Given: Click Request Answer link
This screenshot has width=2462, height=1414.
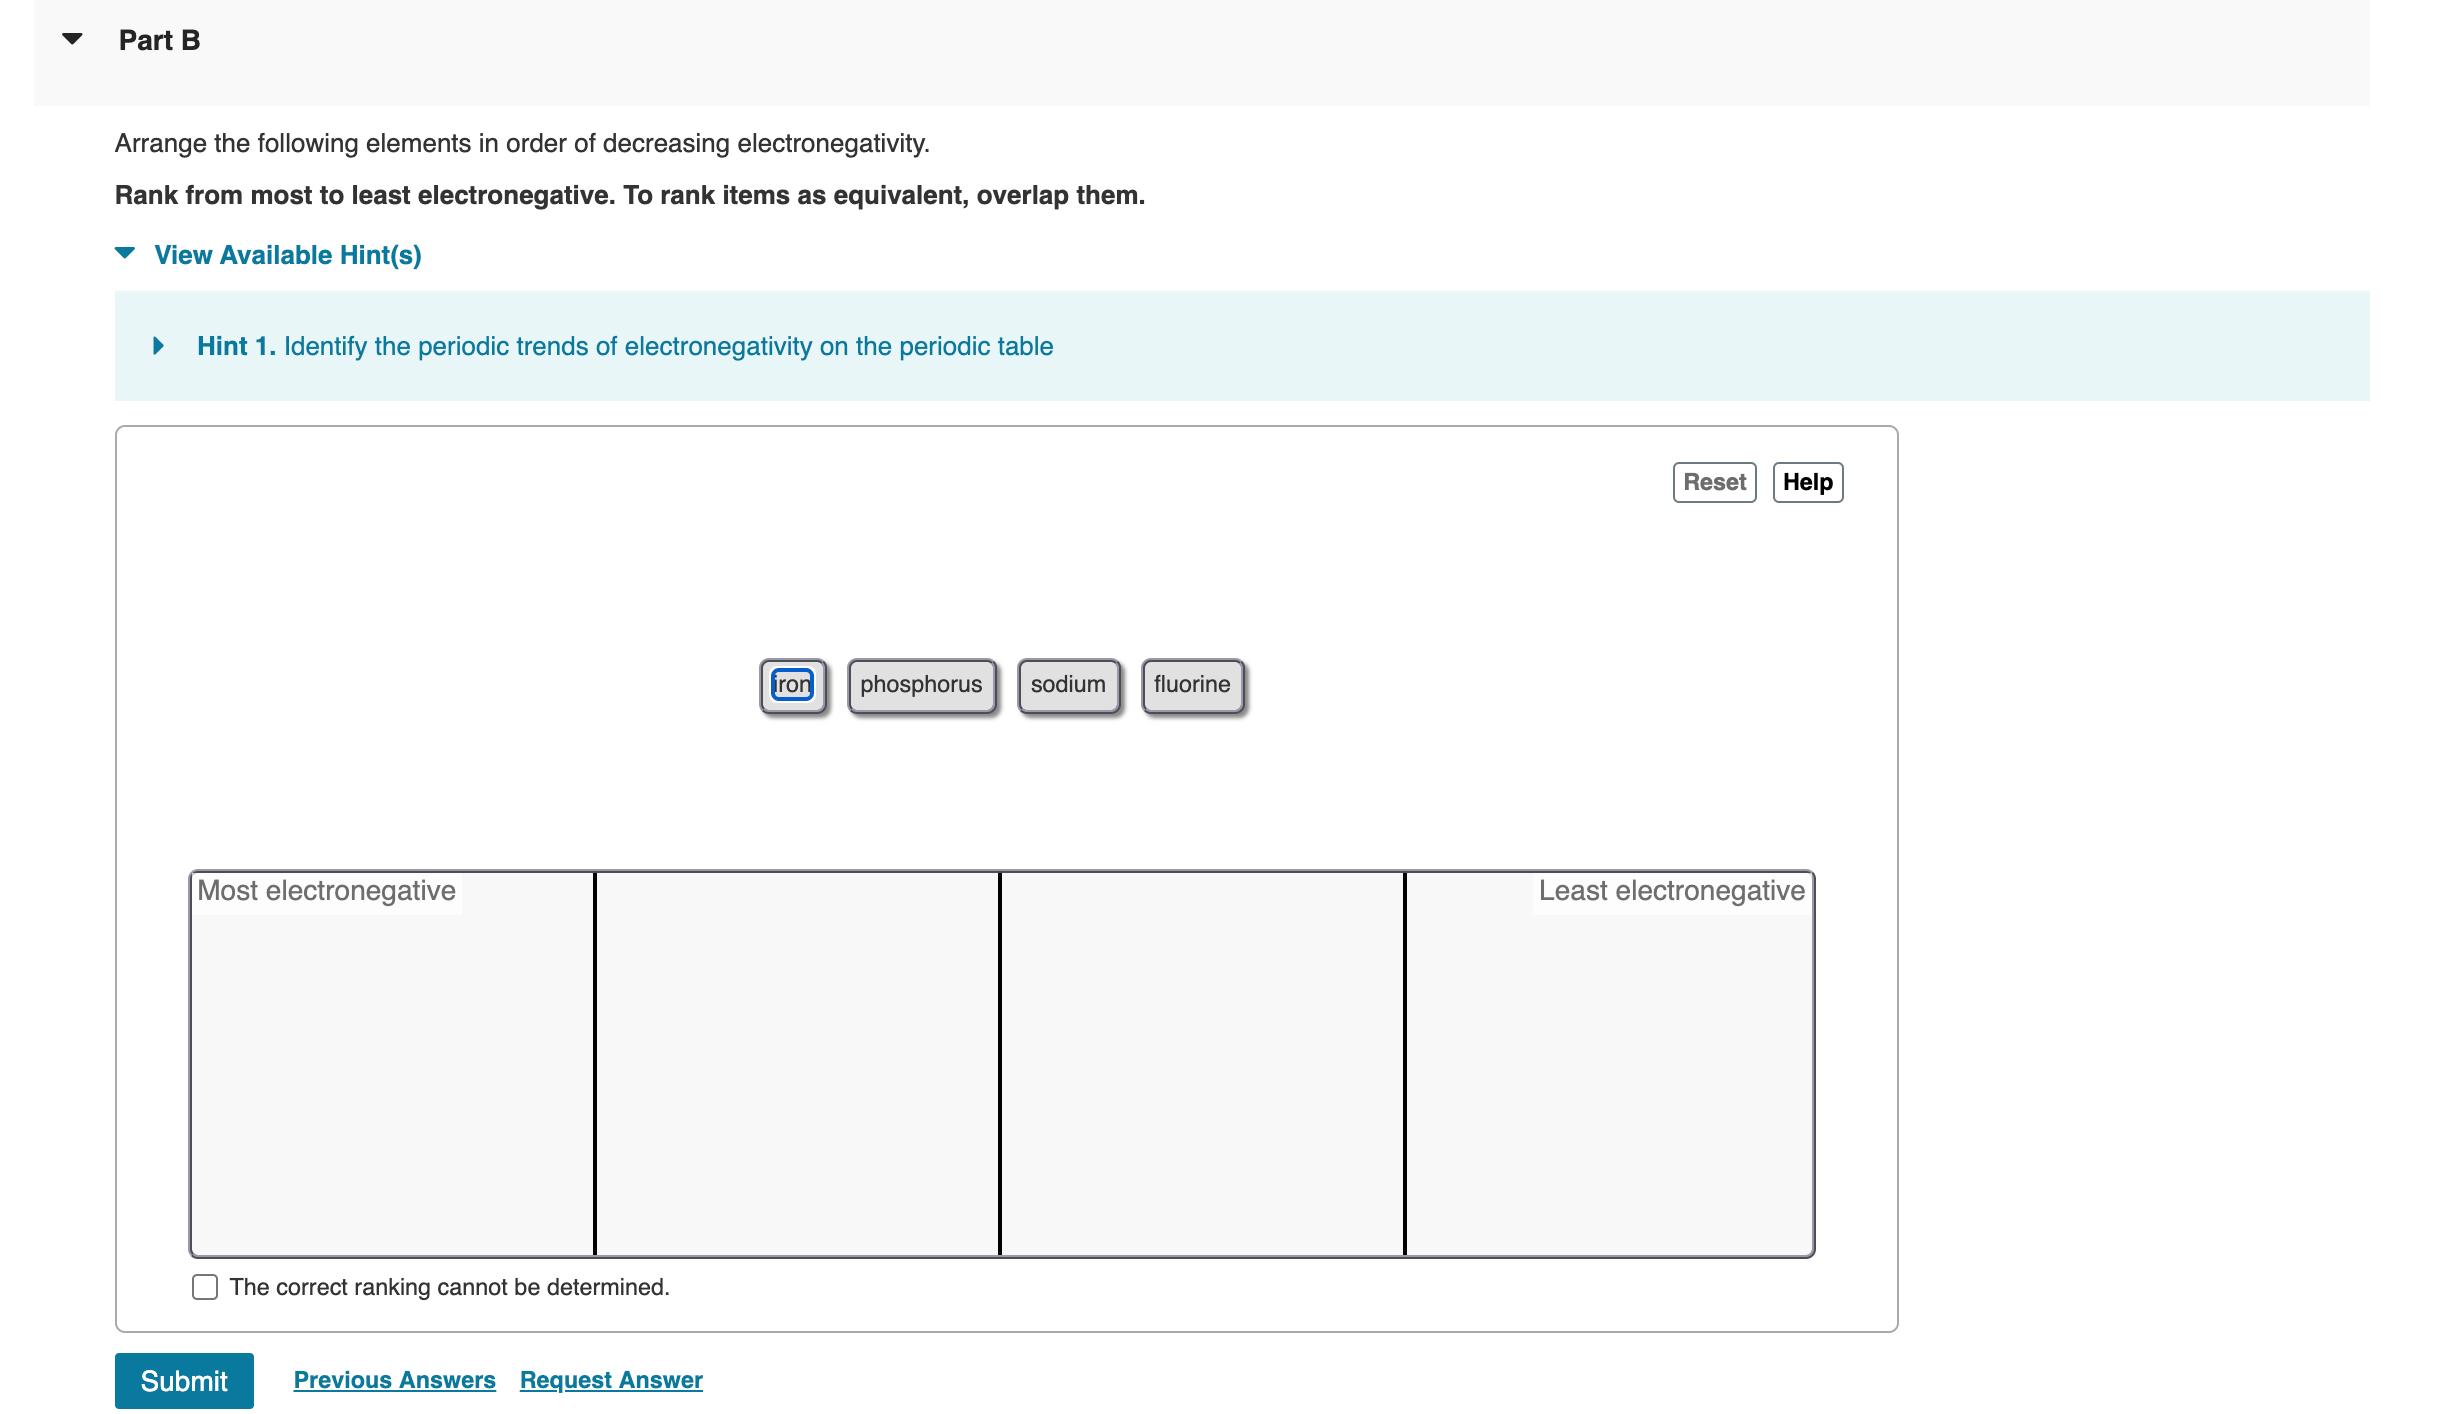Looking at the screenshot, I should [x=610, y=1380].
